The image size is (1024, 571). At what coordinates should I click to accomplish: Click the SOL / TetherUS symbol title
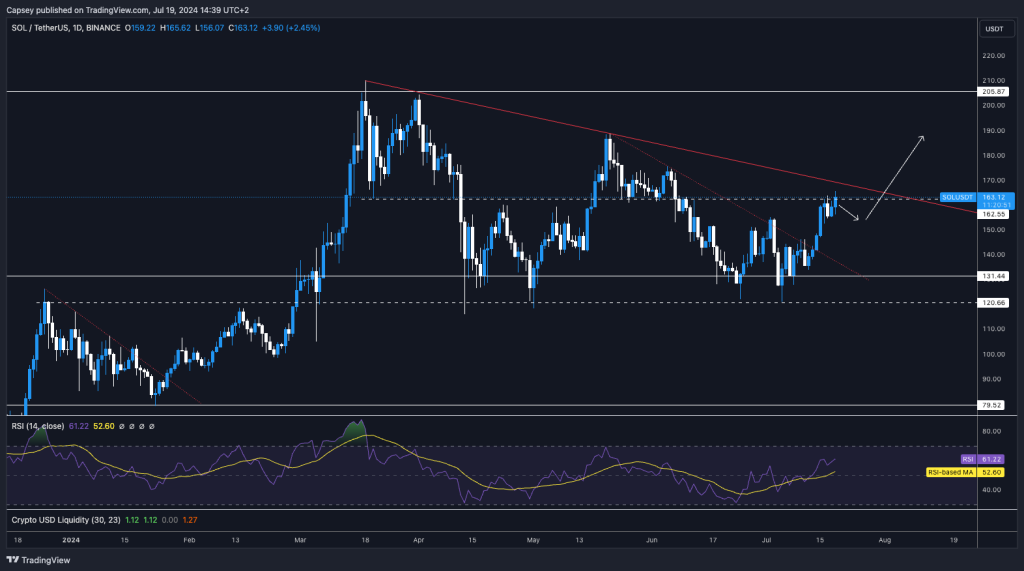(49, 27)
